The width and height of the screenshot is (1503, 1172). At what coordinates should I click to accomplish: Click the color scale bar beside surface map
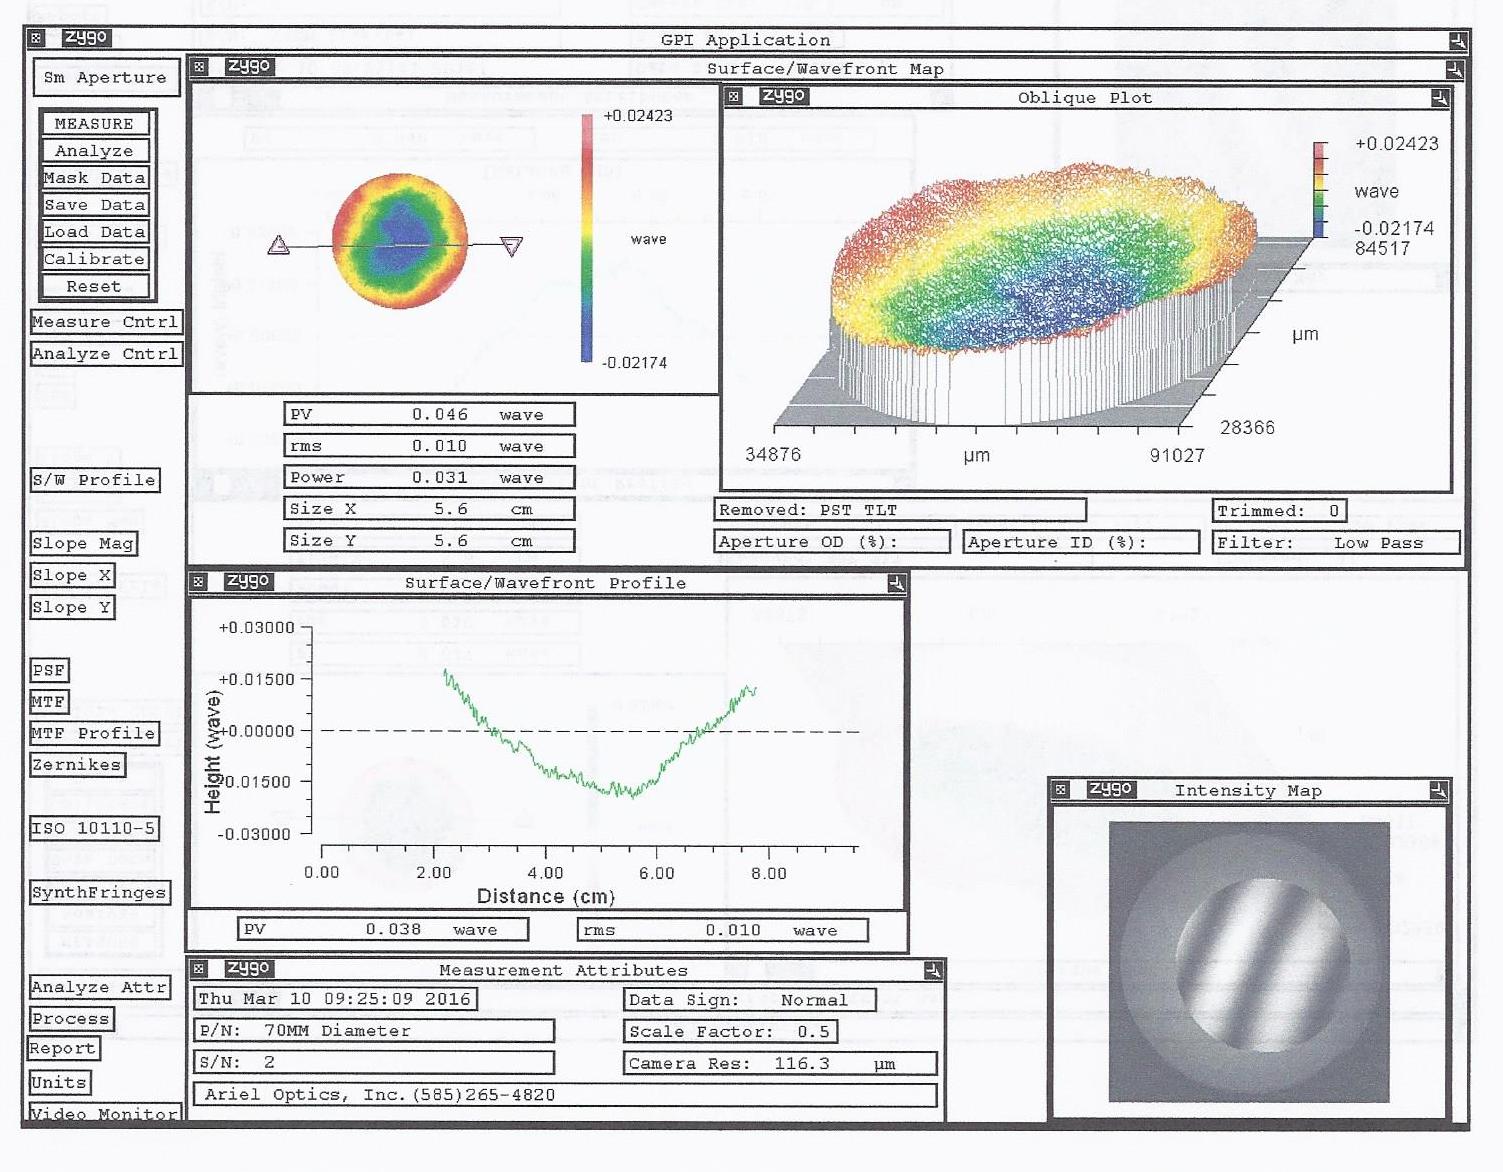(x=587, y=238)
